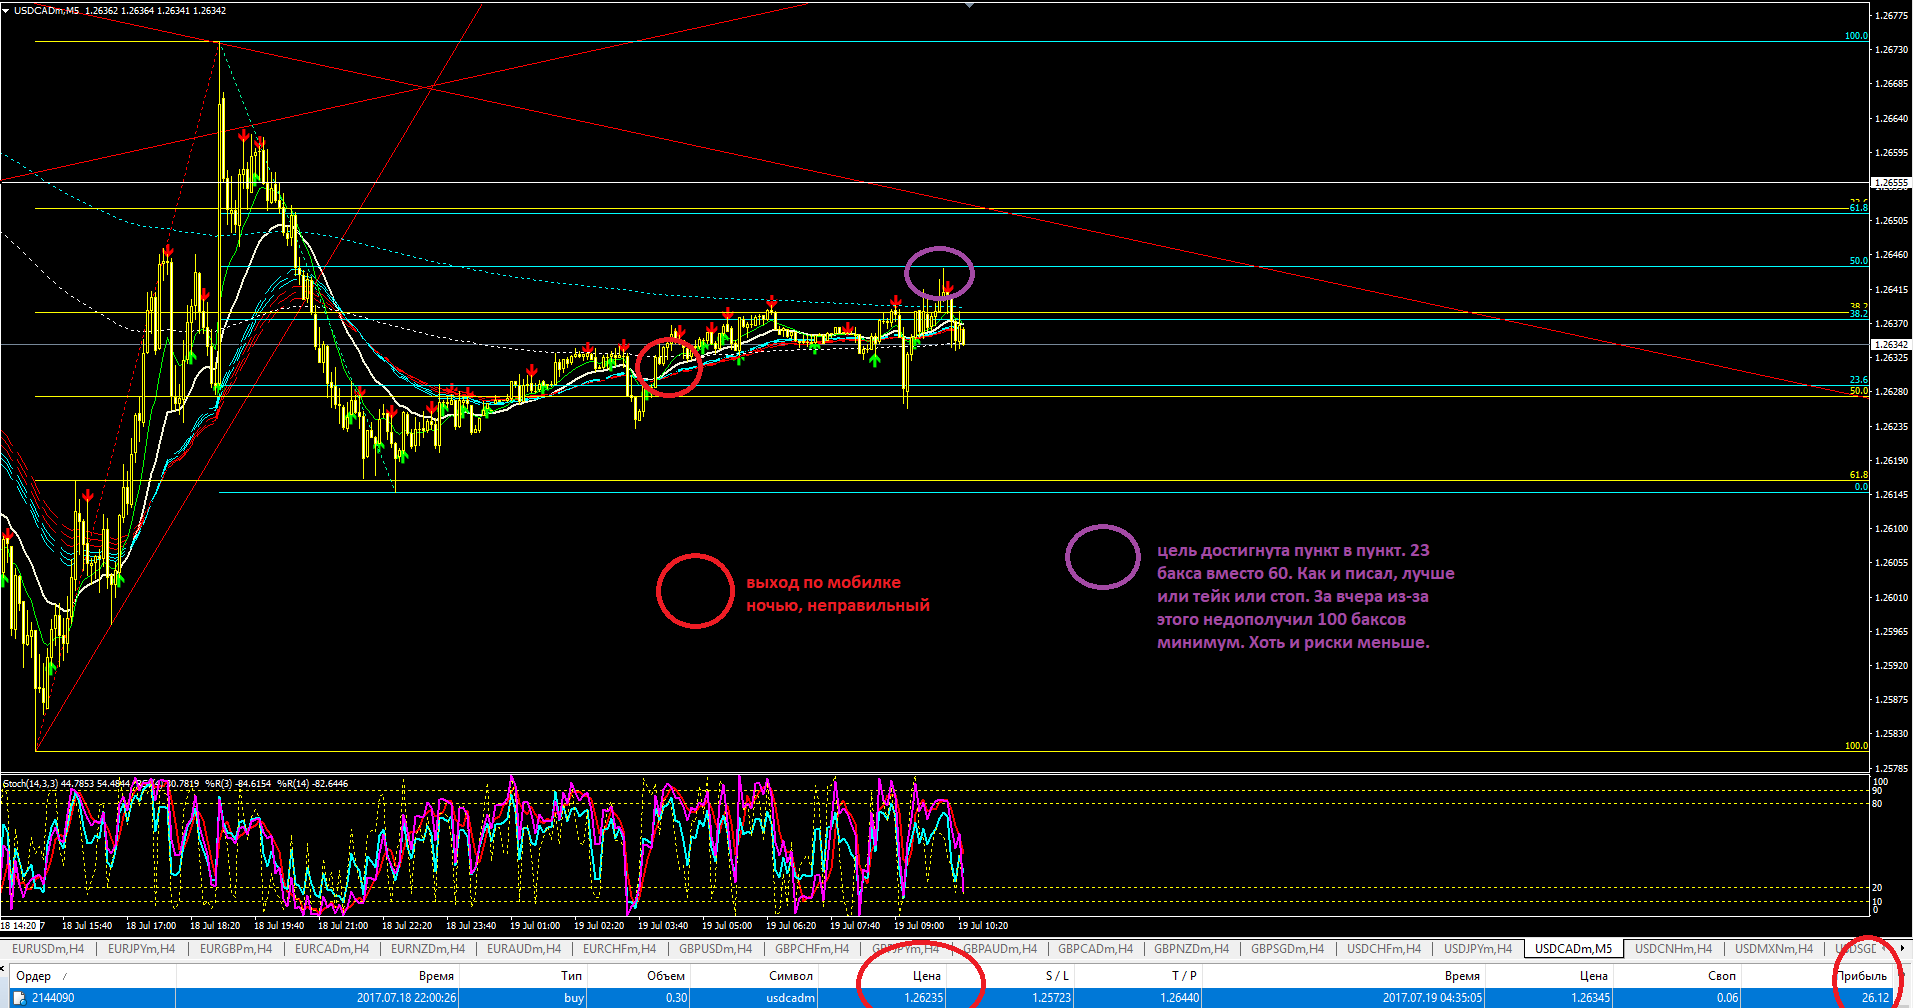Open the USDMXNm,H4 chart tab
This screenshot has width=1913, height=1008.
(1773, 949)
